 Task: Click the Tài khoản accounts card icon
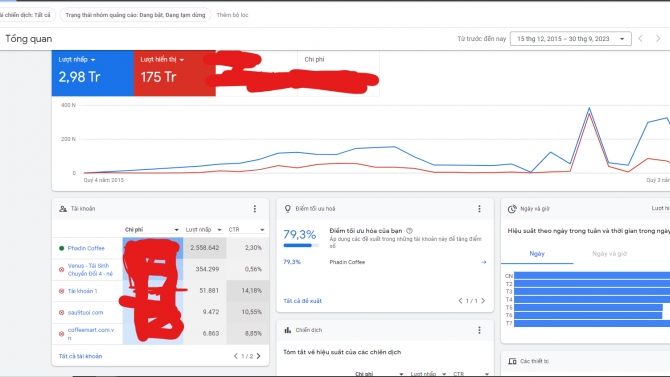pyautogui.click(x=63, y=209)
